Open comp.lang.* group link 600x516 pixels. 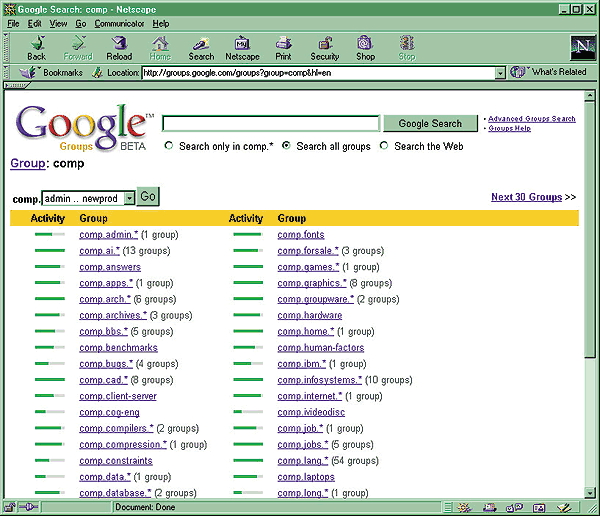[303, 460]
